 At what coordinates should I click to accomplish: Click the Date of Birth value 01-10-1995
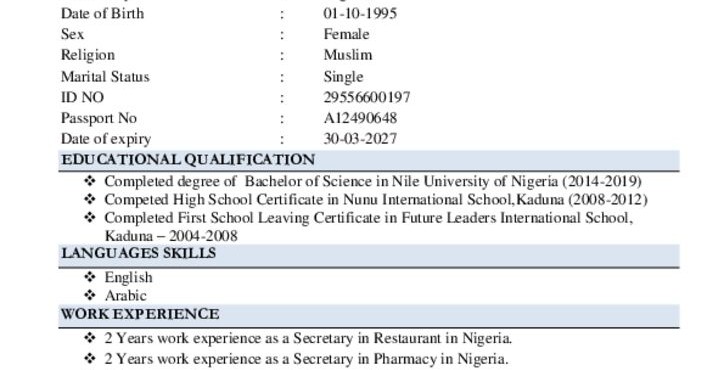(x=360, y=13)
